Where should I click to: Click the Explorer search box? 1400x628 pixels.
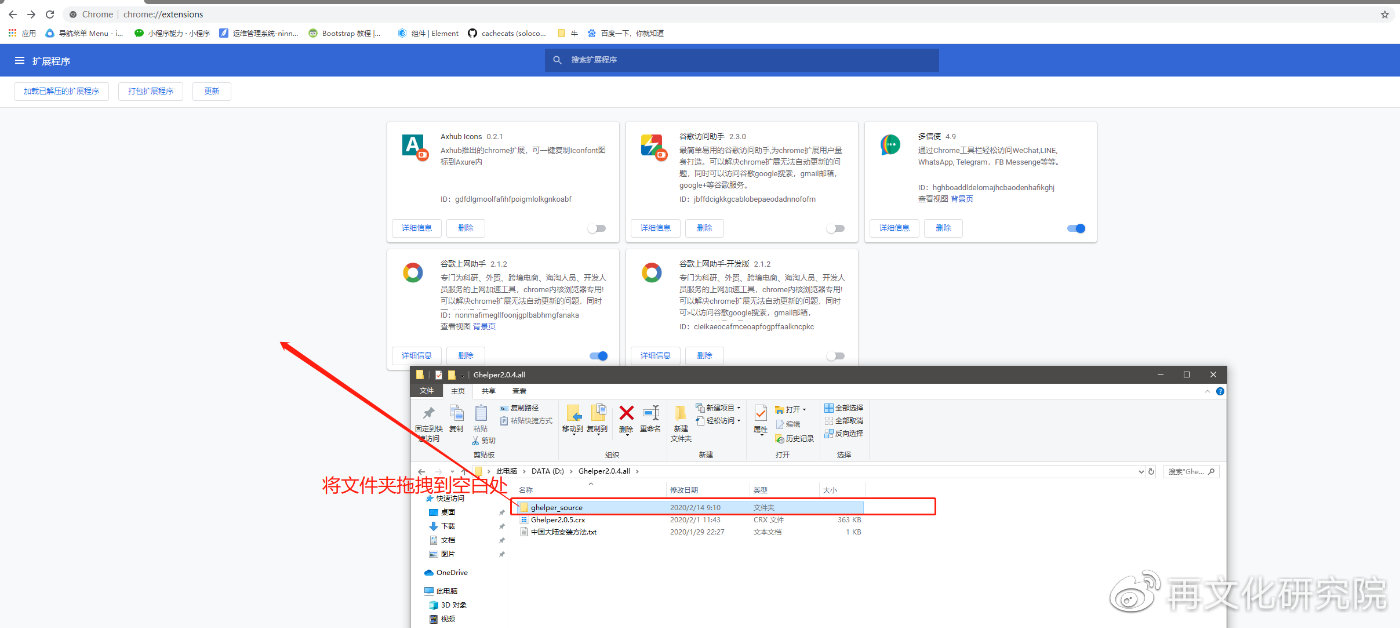pyautogui.click(x=1191, y=471)
